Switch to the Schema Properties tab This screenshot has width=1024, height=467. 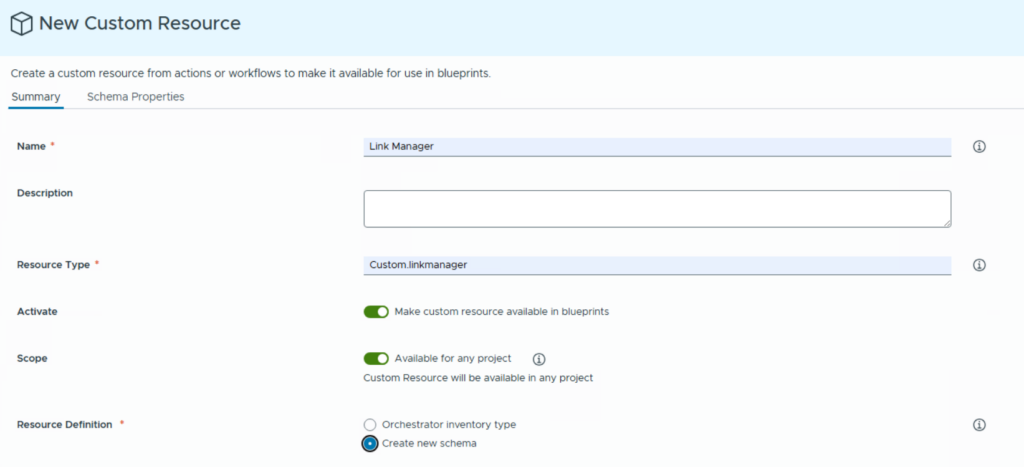(x=135, y=97)
